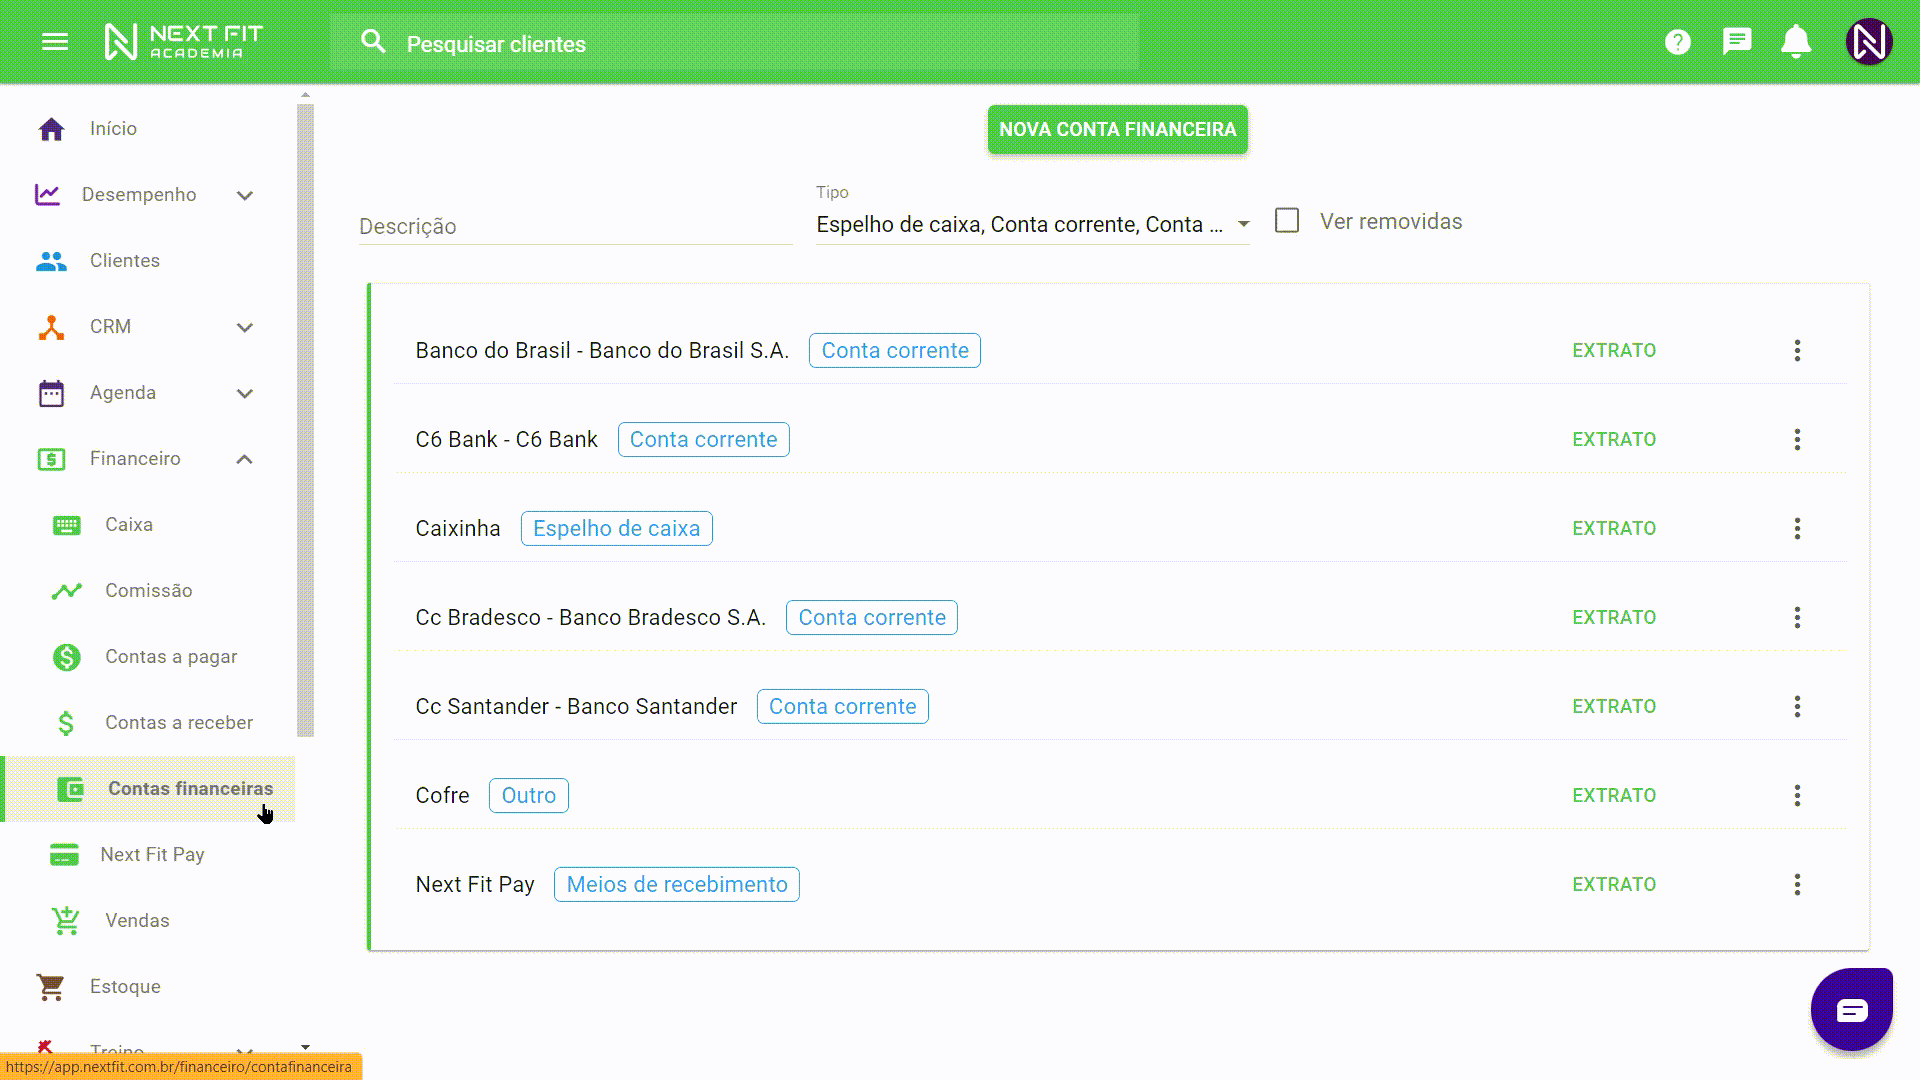Enable the Ver removidas checkbox

click(x=1287, y=221)
